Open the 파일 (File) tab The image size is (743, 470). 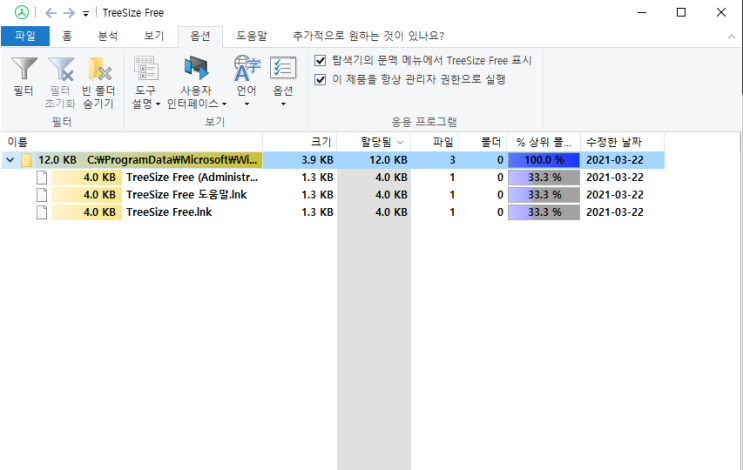pyautogui.click(x=25, y=36)
